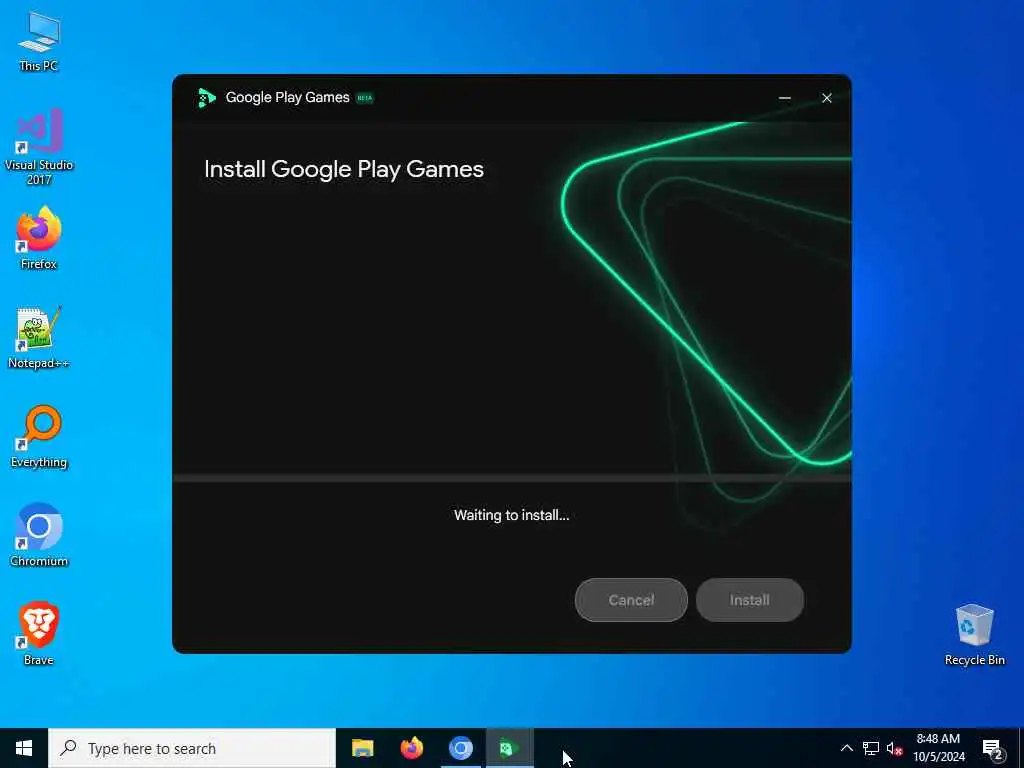1024x768 pixels.
Task: Open Firefox from the taskbar
Action: (x=411, y=748)
